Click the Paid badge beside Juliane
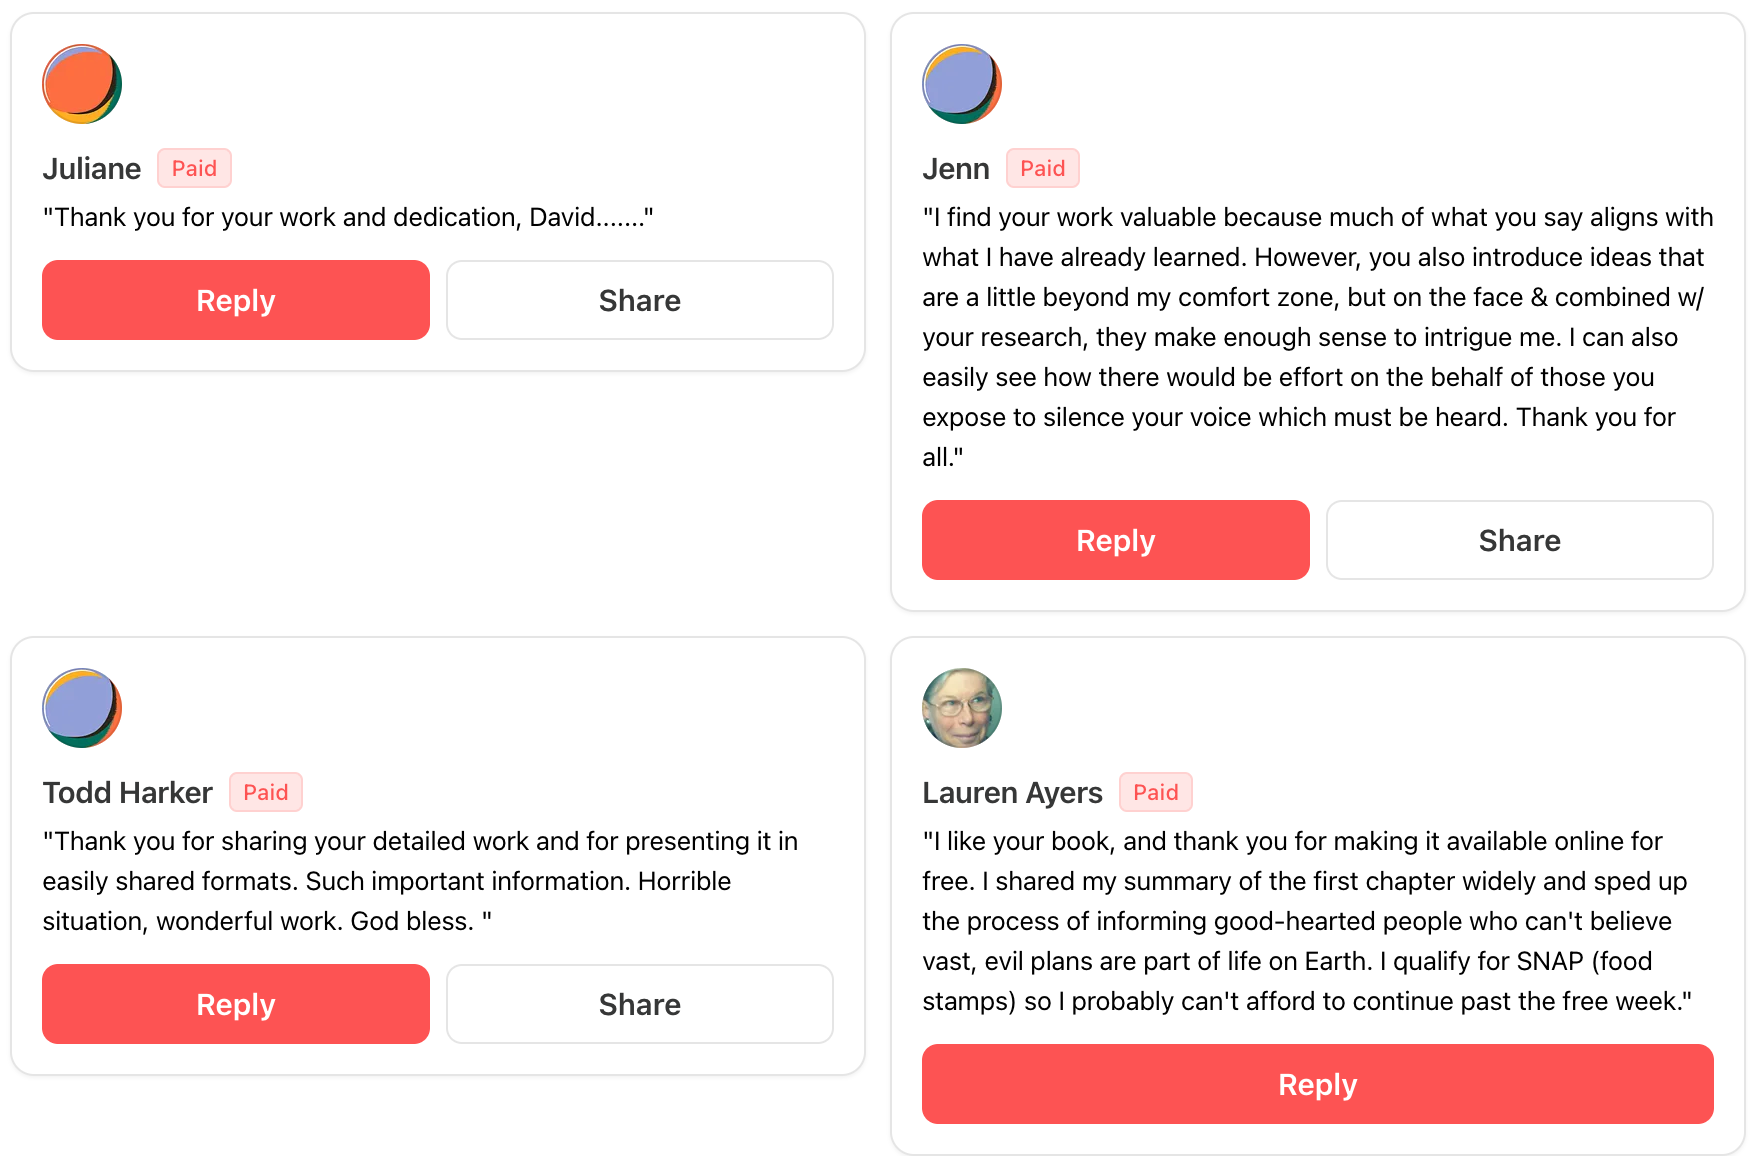Viewport: 1758px width, 1156px height. click(194, 168)
